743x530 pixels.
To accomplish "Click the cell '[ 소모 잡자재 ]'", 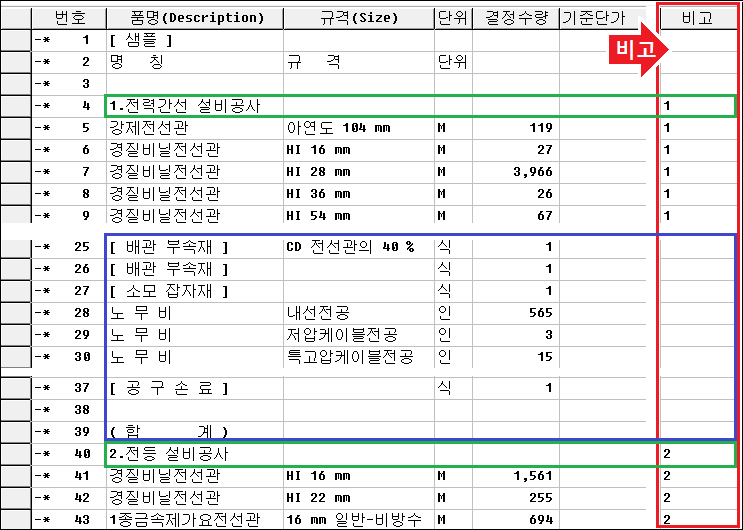I will click(195, 291).
